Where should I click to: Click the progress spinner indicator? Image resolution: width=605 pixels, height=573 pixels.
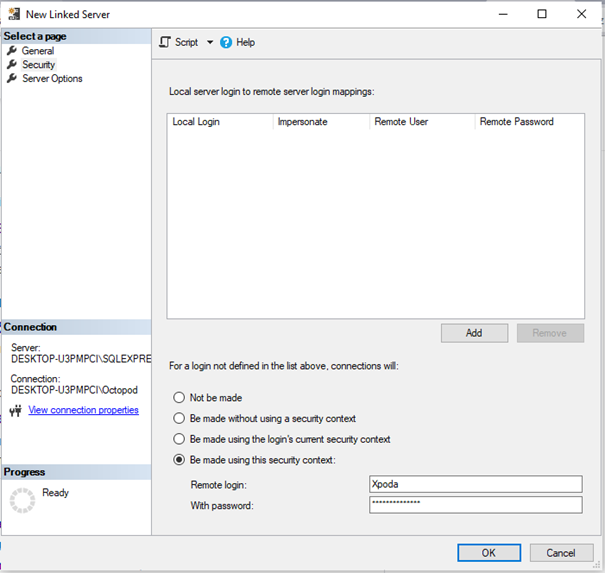[x=22, y=500]
